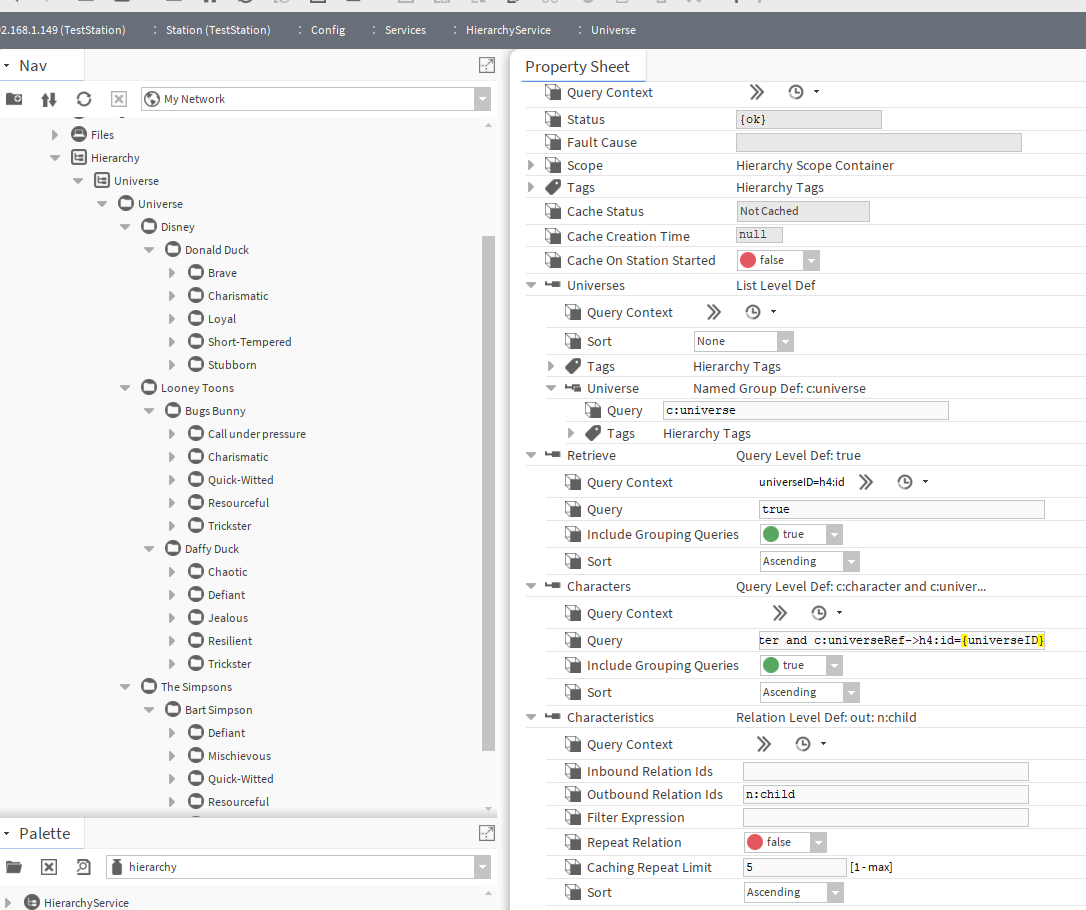This screenshot has height=910, width=1086.
Task: Click the clock icon in Retrieve Query Context
Action: (904, 482)
